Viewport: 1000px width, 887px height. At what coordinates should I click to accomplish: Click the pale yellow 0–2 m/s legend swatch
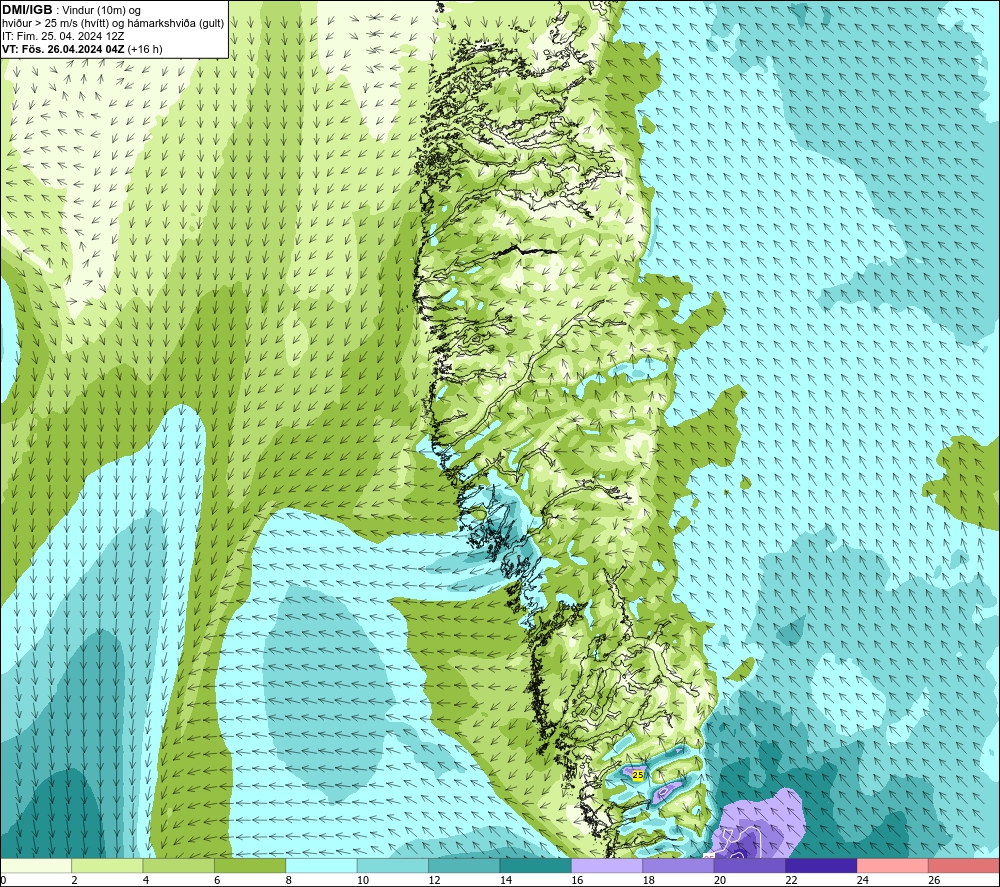36,866
